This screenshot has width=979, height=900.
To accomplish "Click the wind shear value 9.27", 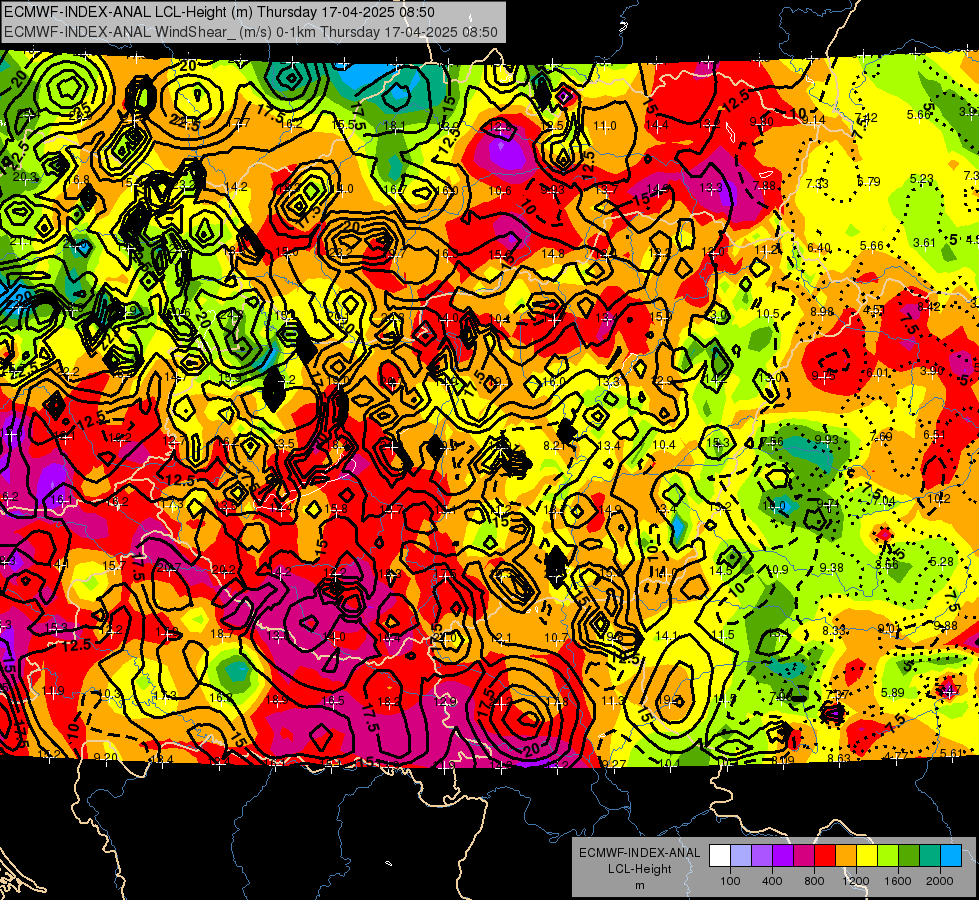I will (614, 764).
